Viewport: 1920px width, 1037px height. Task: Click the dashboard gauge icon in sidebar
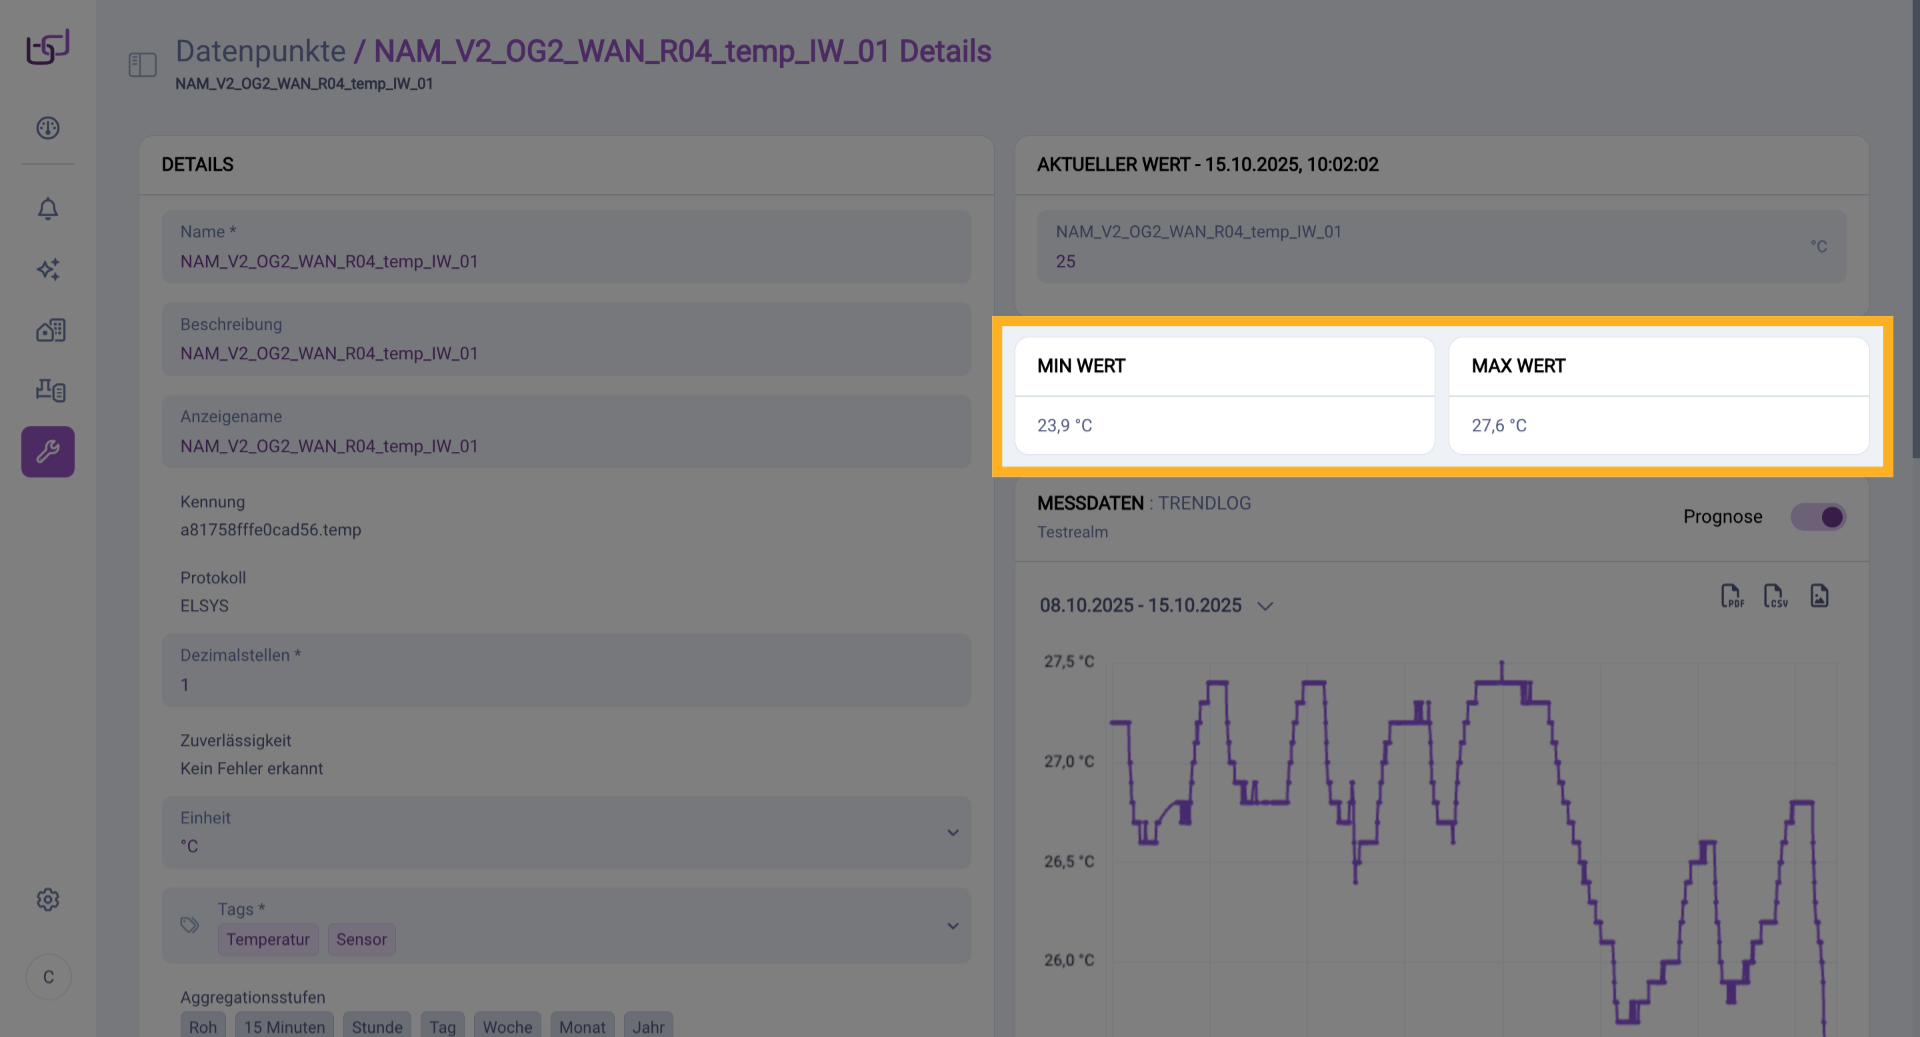(48, 128)
